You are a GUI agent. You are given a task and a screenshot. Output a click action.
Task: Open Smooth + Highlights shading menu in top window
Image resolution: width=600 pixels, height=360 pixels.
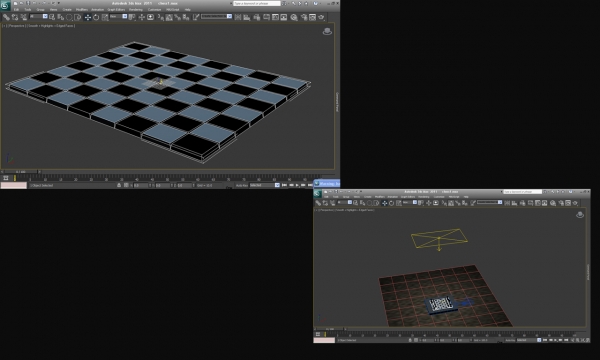click(x=51, y=26)
